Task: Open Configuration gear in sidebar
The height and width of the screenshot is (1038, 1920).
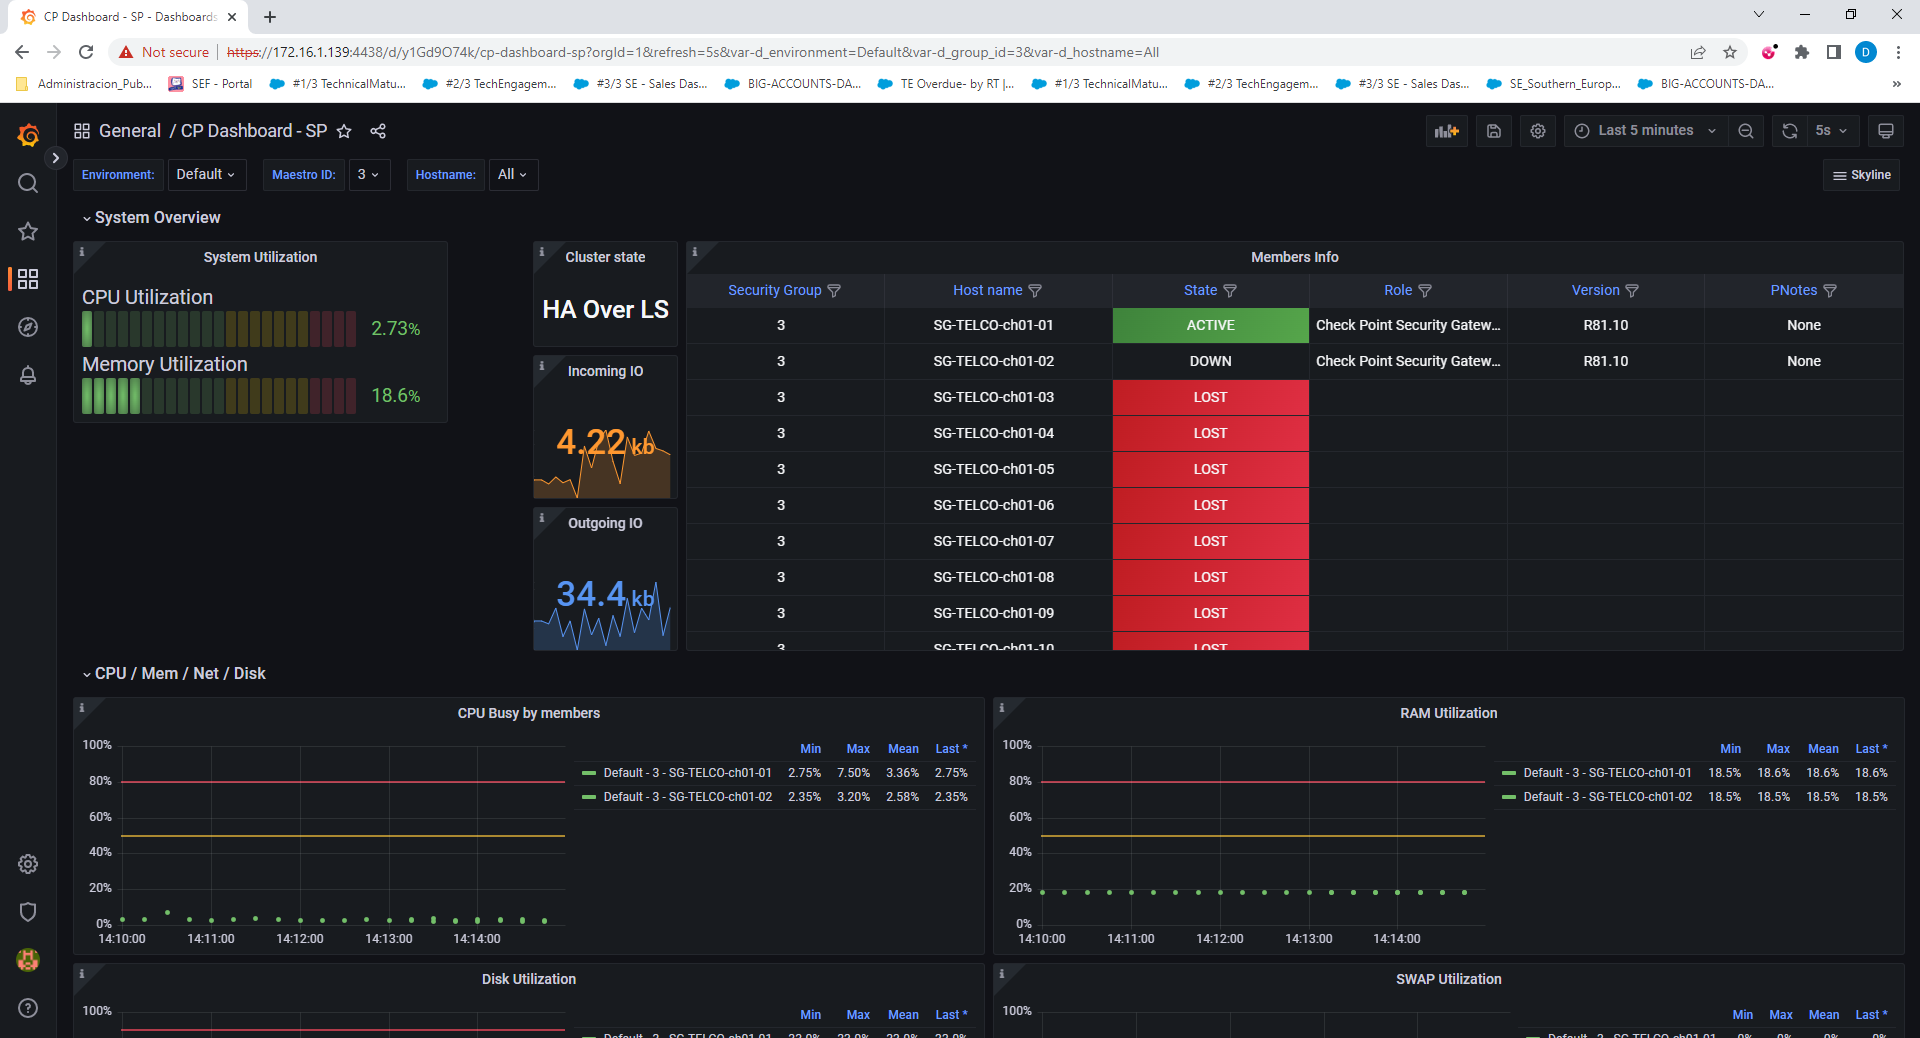Action: coord(28,864)
